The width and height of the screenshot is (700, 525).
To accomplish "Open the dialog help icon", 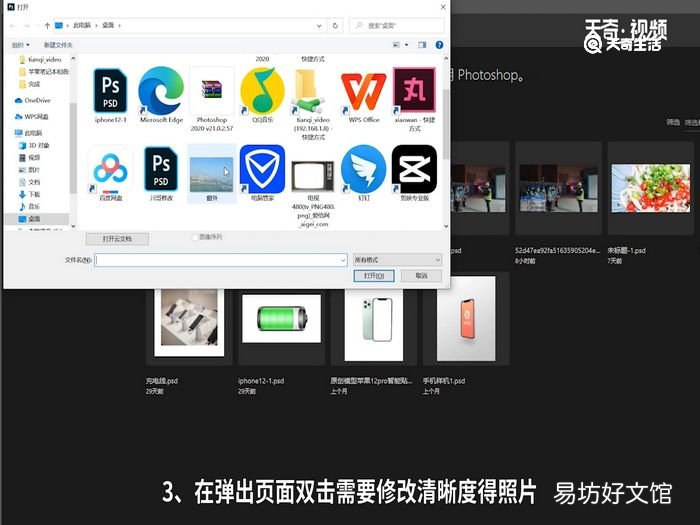I will pyautogui.click(x=439, y=45).
